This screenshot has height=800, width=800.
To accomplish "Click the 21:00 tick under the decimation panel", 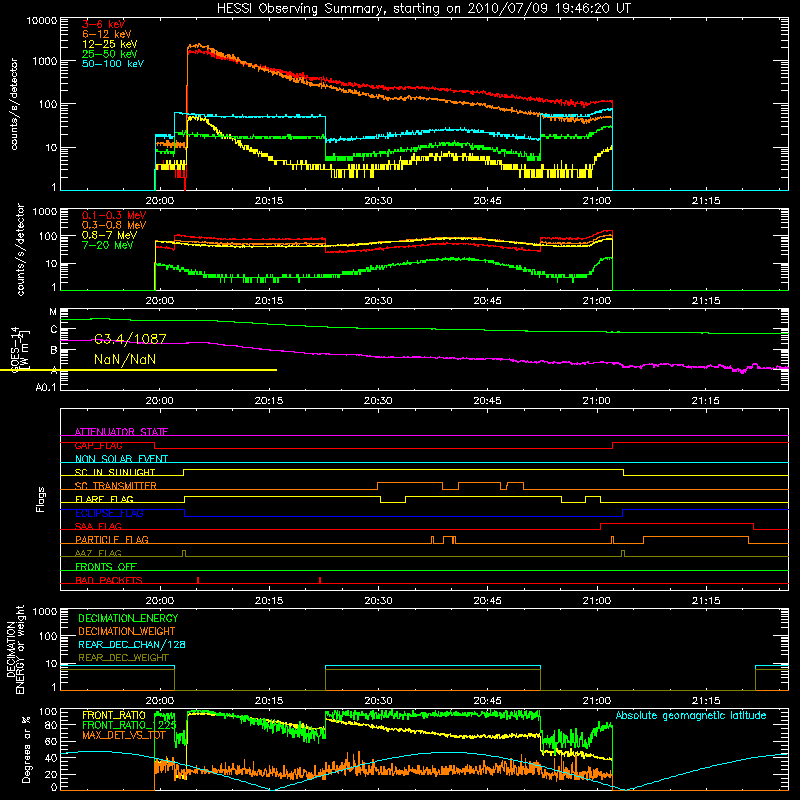I will pyautogui.click(x=597, y=701).
